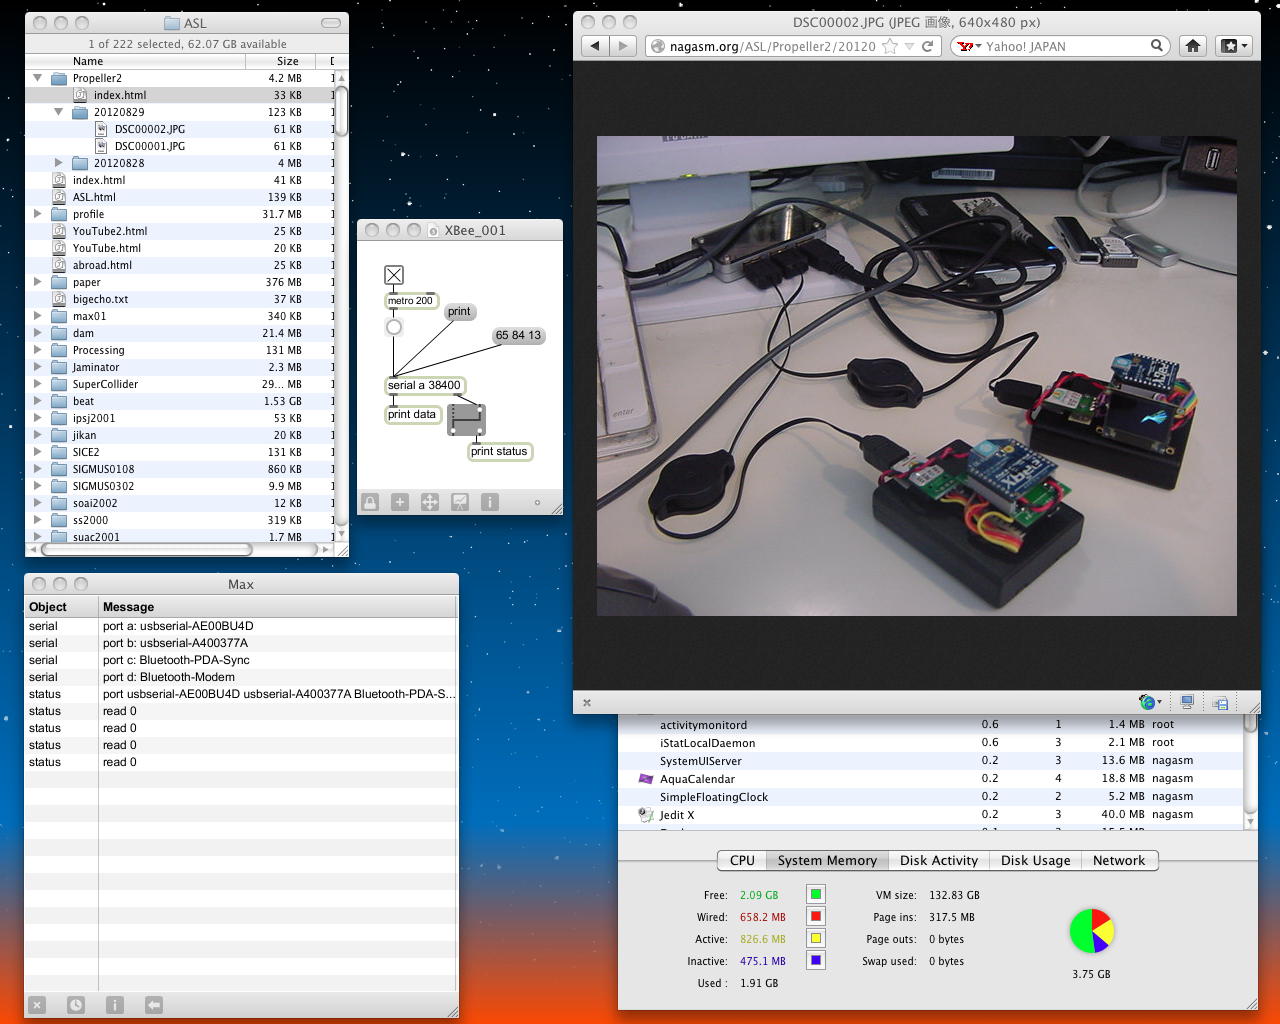Click the bang button below metro 200
The height and width of the screenshot is (1024, 1280).
point(394,327)
